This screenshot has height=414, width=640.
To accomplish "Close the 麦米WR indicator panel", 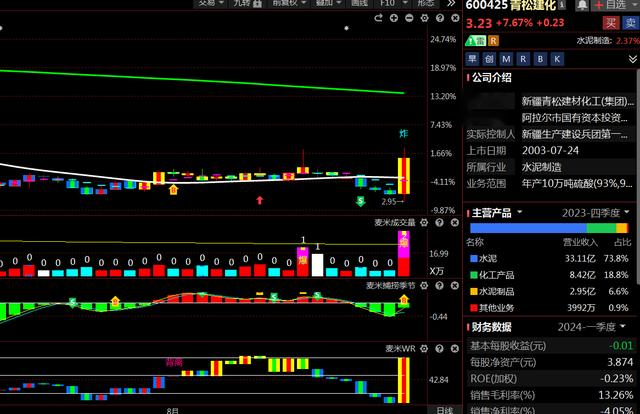I will click(455, 348).
